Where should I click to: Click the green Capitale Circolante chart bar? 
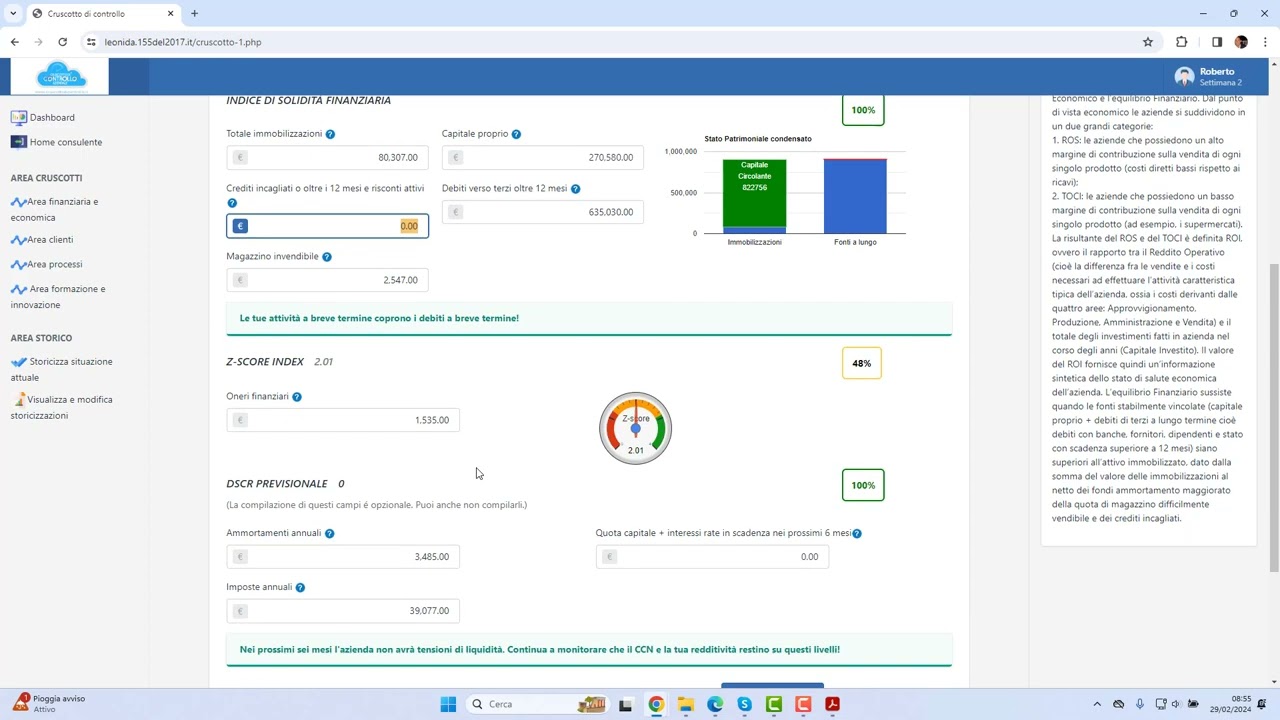[x=754, y=192]
